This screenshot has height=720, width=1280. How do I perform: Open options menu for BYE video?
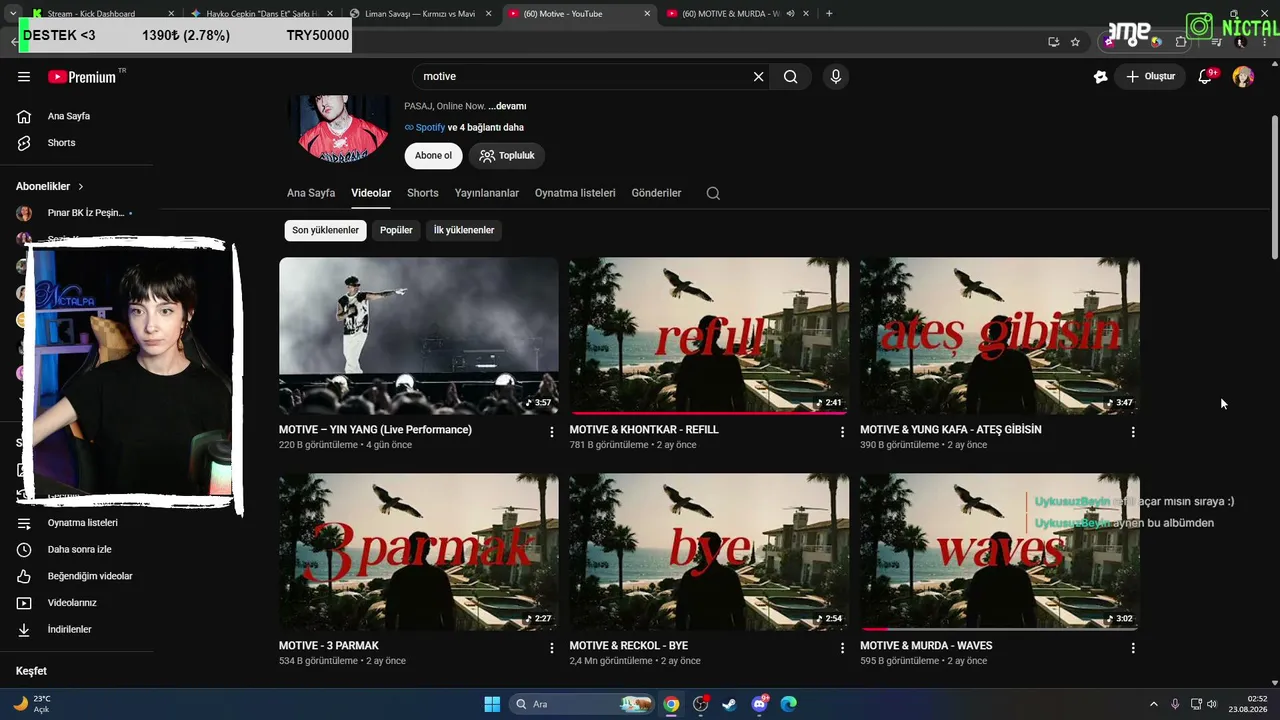[842, 648]
